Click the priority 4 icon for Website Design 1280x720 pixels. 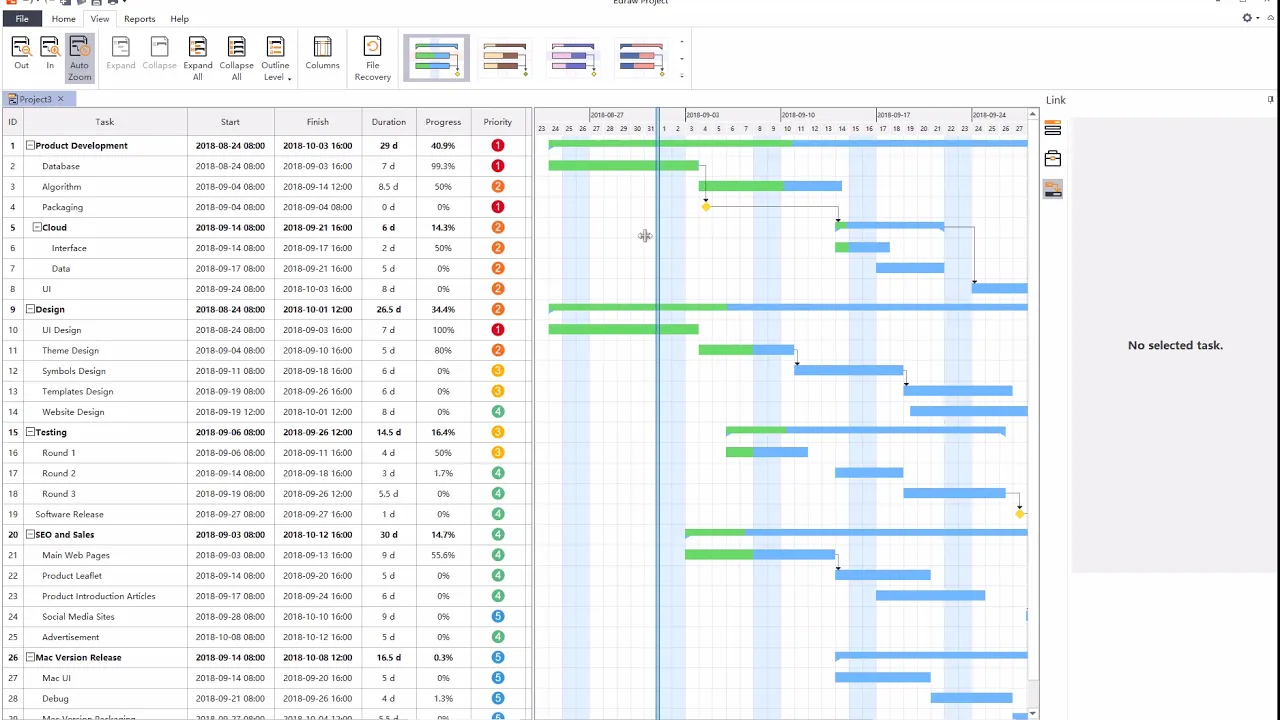pyautogui.click(x=498, y=412)
